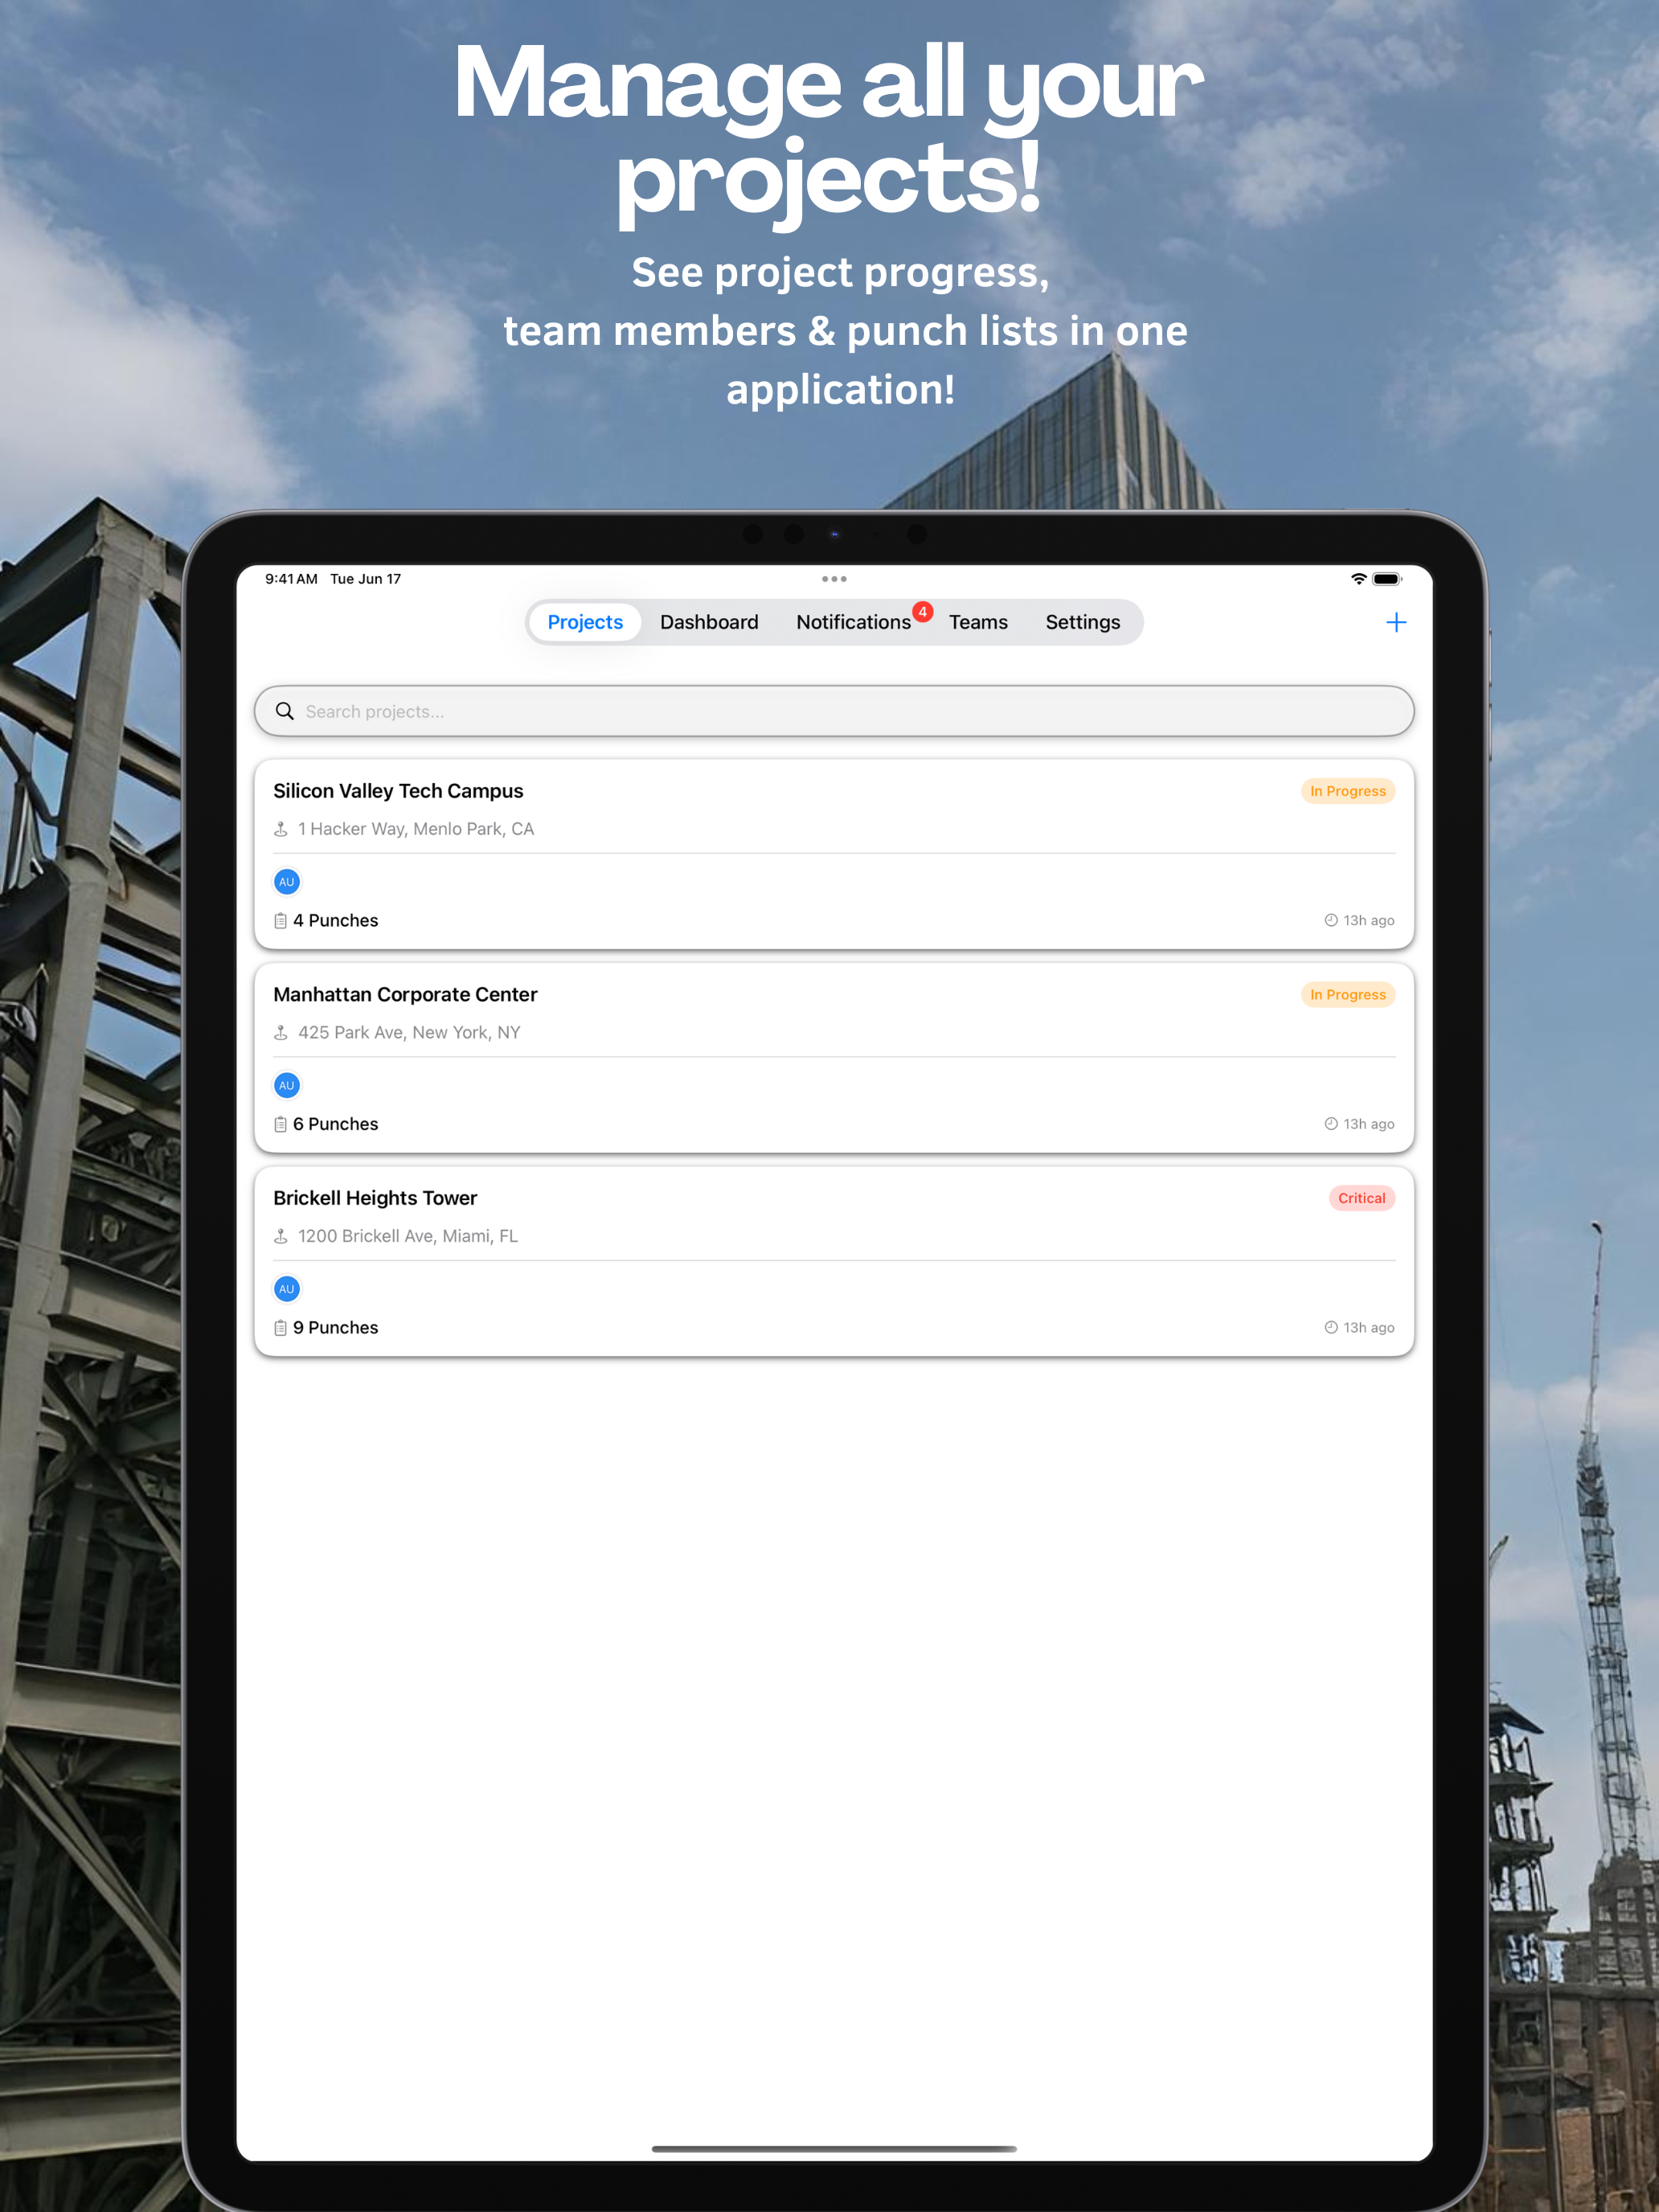This screenshot has width=1659, height=2212.
Task: Tap the battery status icon
Action: pos(1387,579)
